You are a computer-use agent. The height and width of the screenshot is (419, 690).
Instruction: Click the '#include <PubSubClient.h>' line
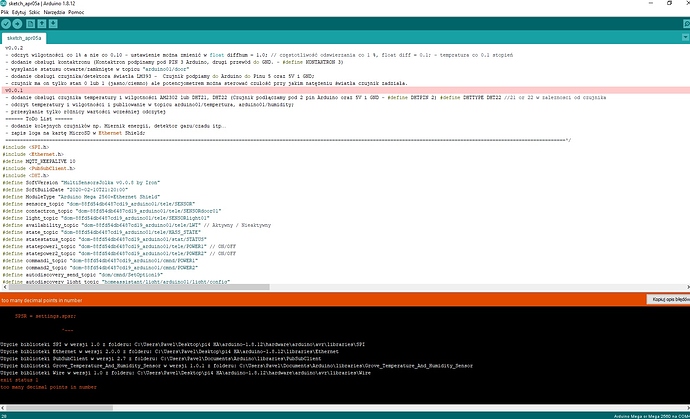(39, 168)
